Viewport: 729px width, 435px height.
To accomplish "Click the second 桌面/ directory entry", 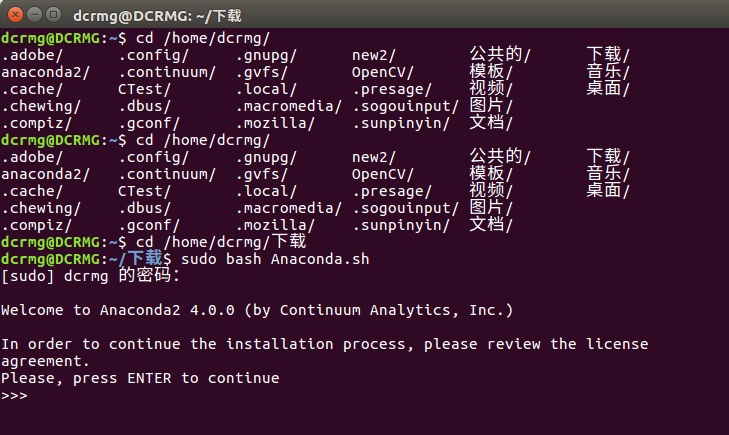I will (x=608, y=191).
